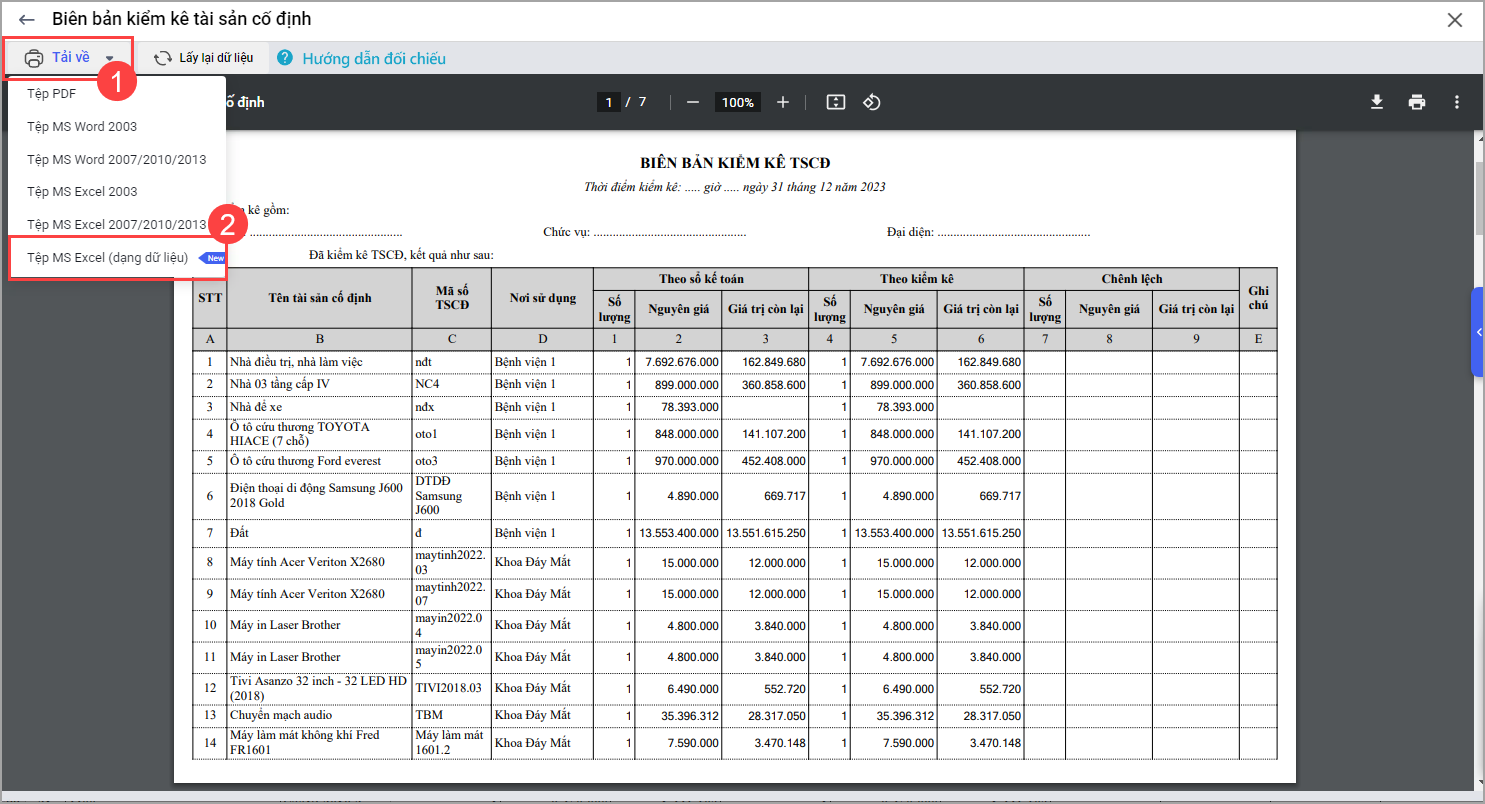1485x804 pixels.
Task: Click the blue help question mark icon
Action: [x=285, y=58]
